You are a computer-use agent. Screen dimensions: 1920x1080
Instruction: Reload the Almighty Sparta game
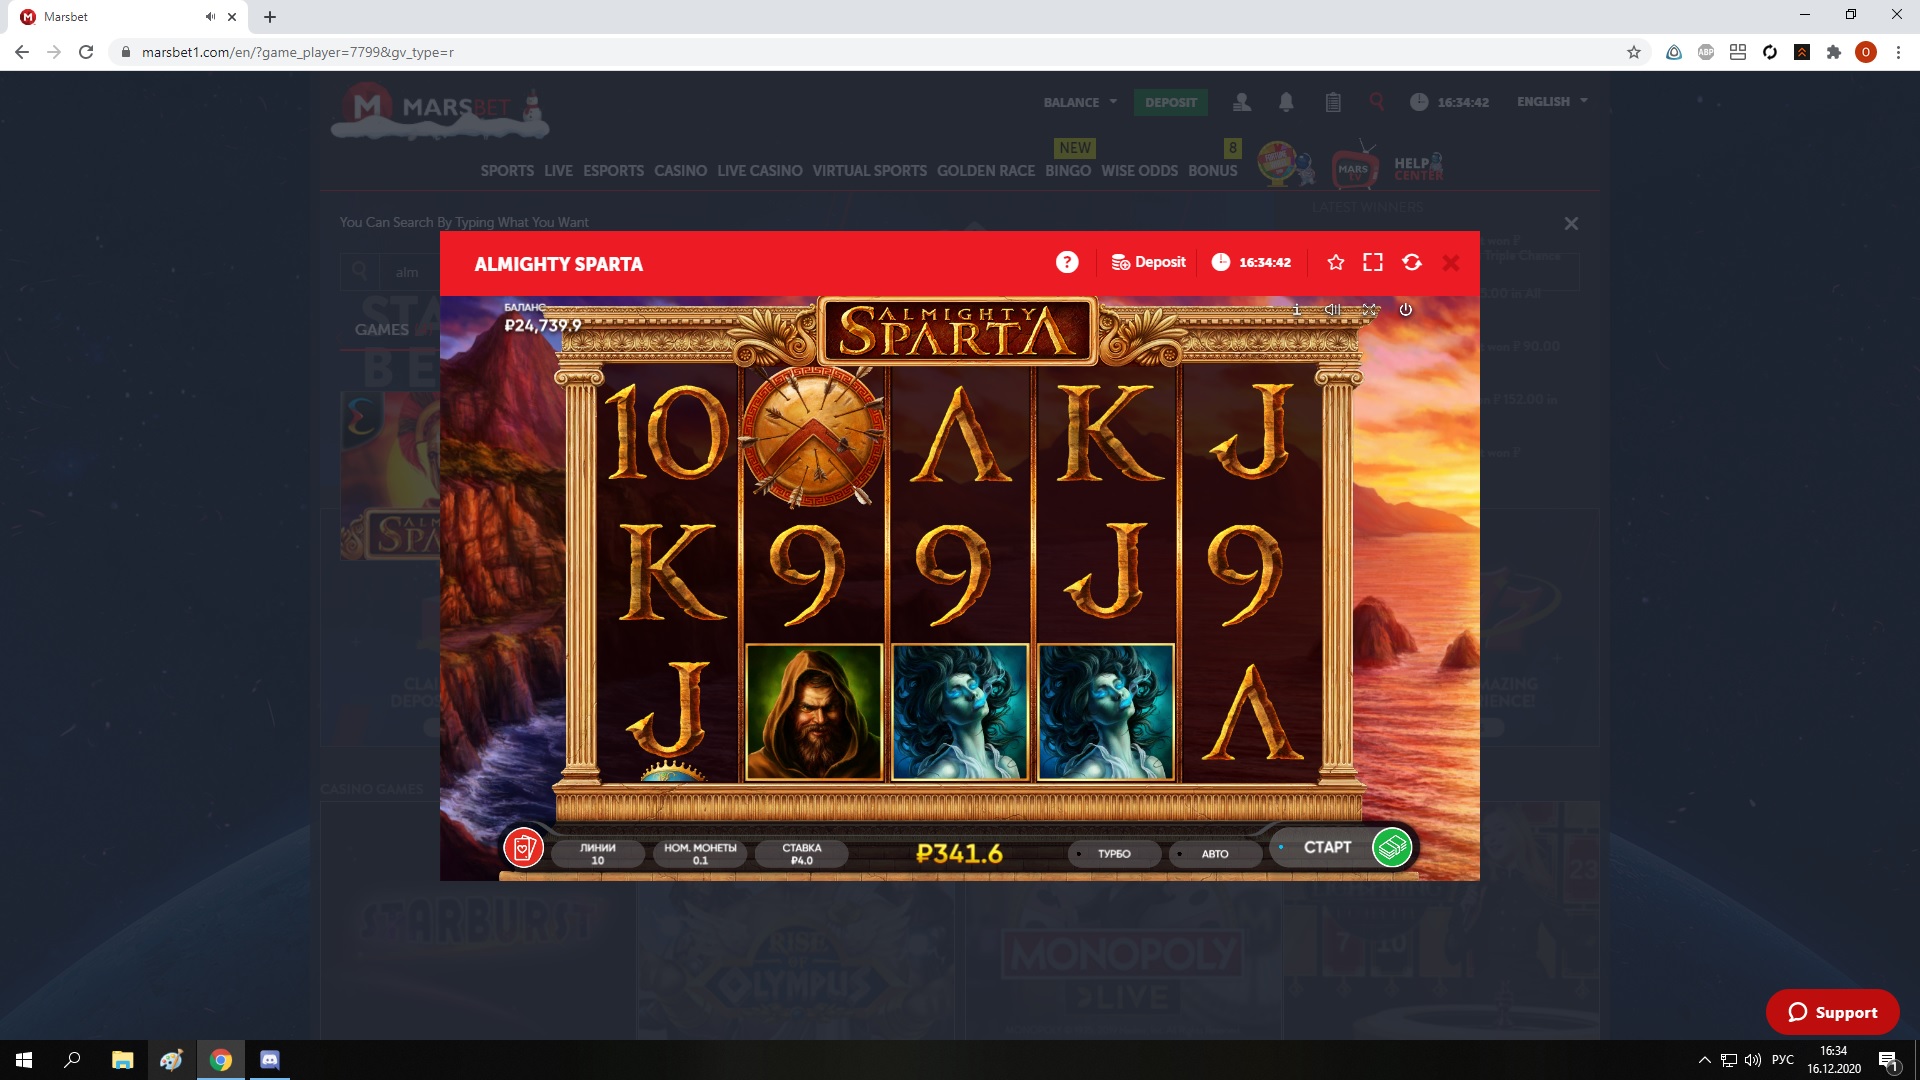[1412, 262]
